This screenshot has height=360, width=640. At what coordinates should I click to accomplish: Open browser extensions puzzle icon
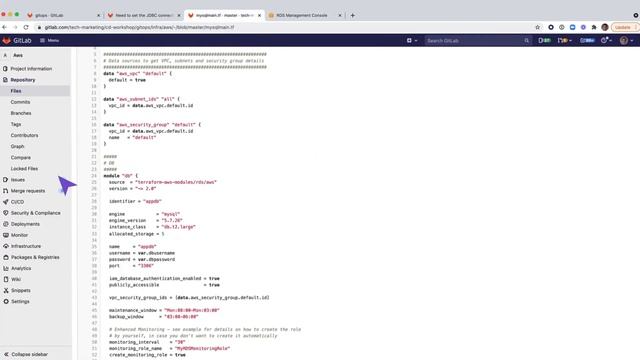594,27
